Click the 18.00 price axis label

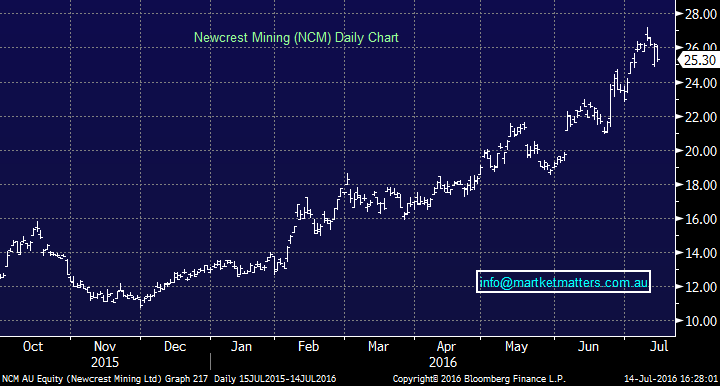click(701, 185)
